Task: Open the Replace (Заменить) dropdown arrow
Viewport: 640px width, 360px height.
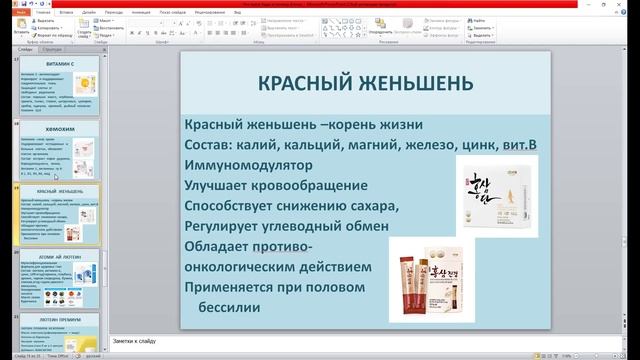Action: [493, 28]
